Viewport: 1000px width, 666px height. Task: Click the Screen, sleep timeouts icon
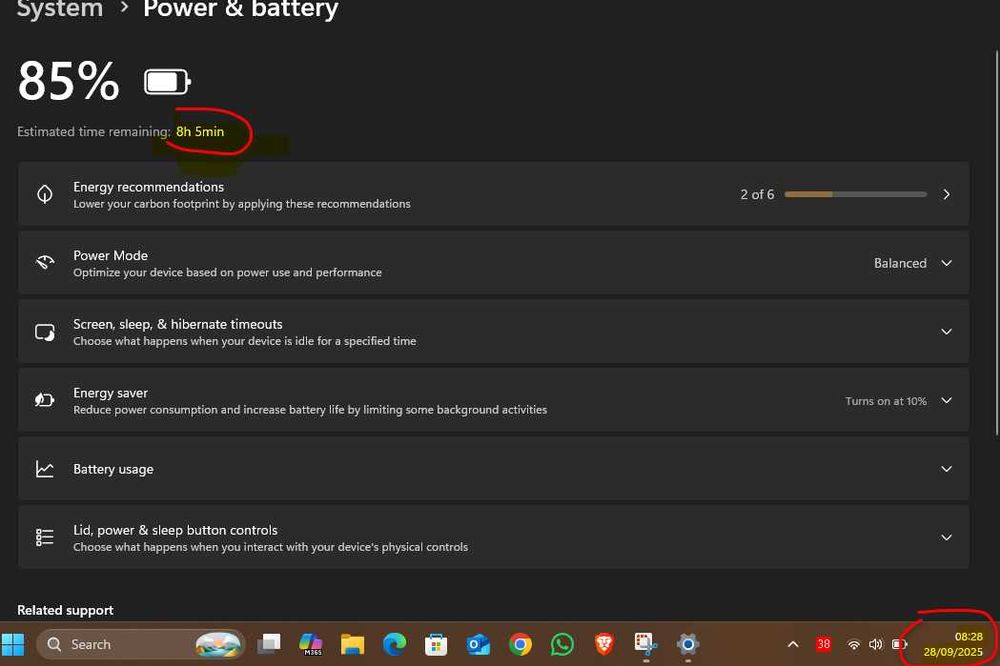(x=45, y=332)
